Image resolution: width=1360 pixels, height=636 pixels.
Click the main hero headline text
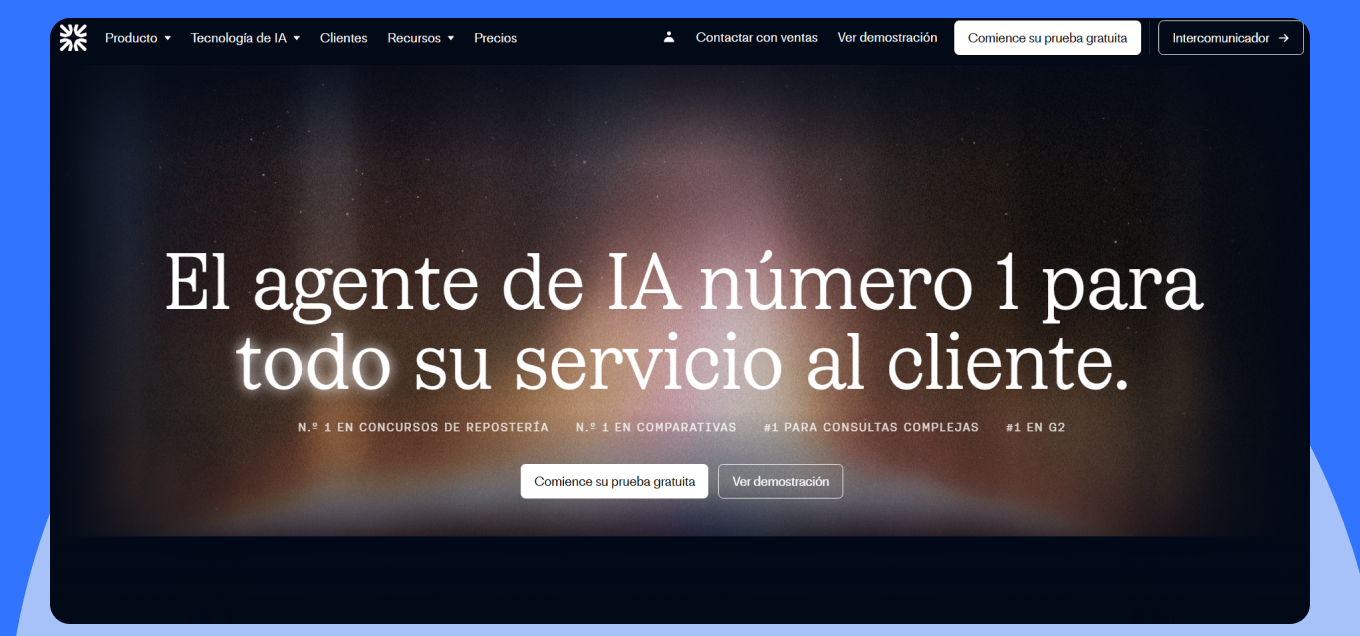(x=683, y=322)
